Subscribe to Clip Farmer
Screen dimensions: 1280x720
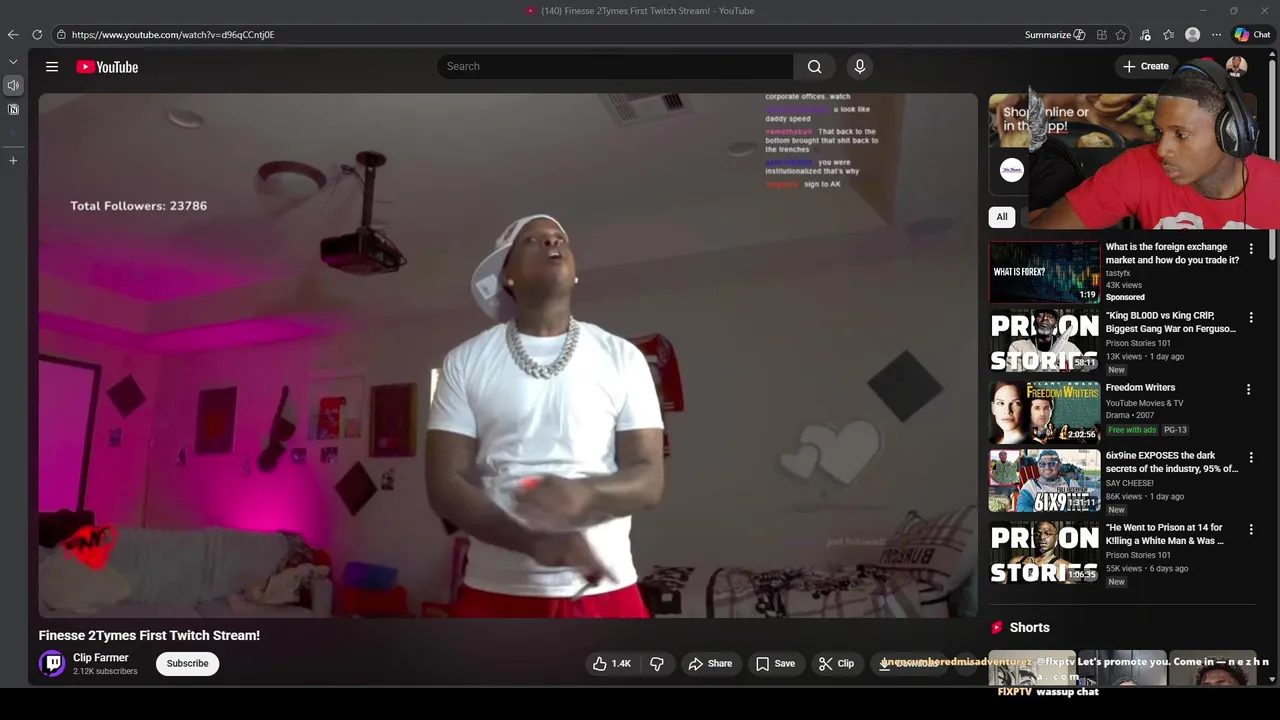tap(187, 664)
